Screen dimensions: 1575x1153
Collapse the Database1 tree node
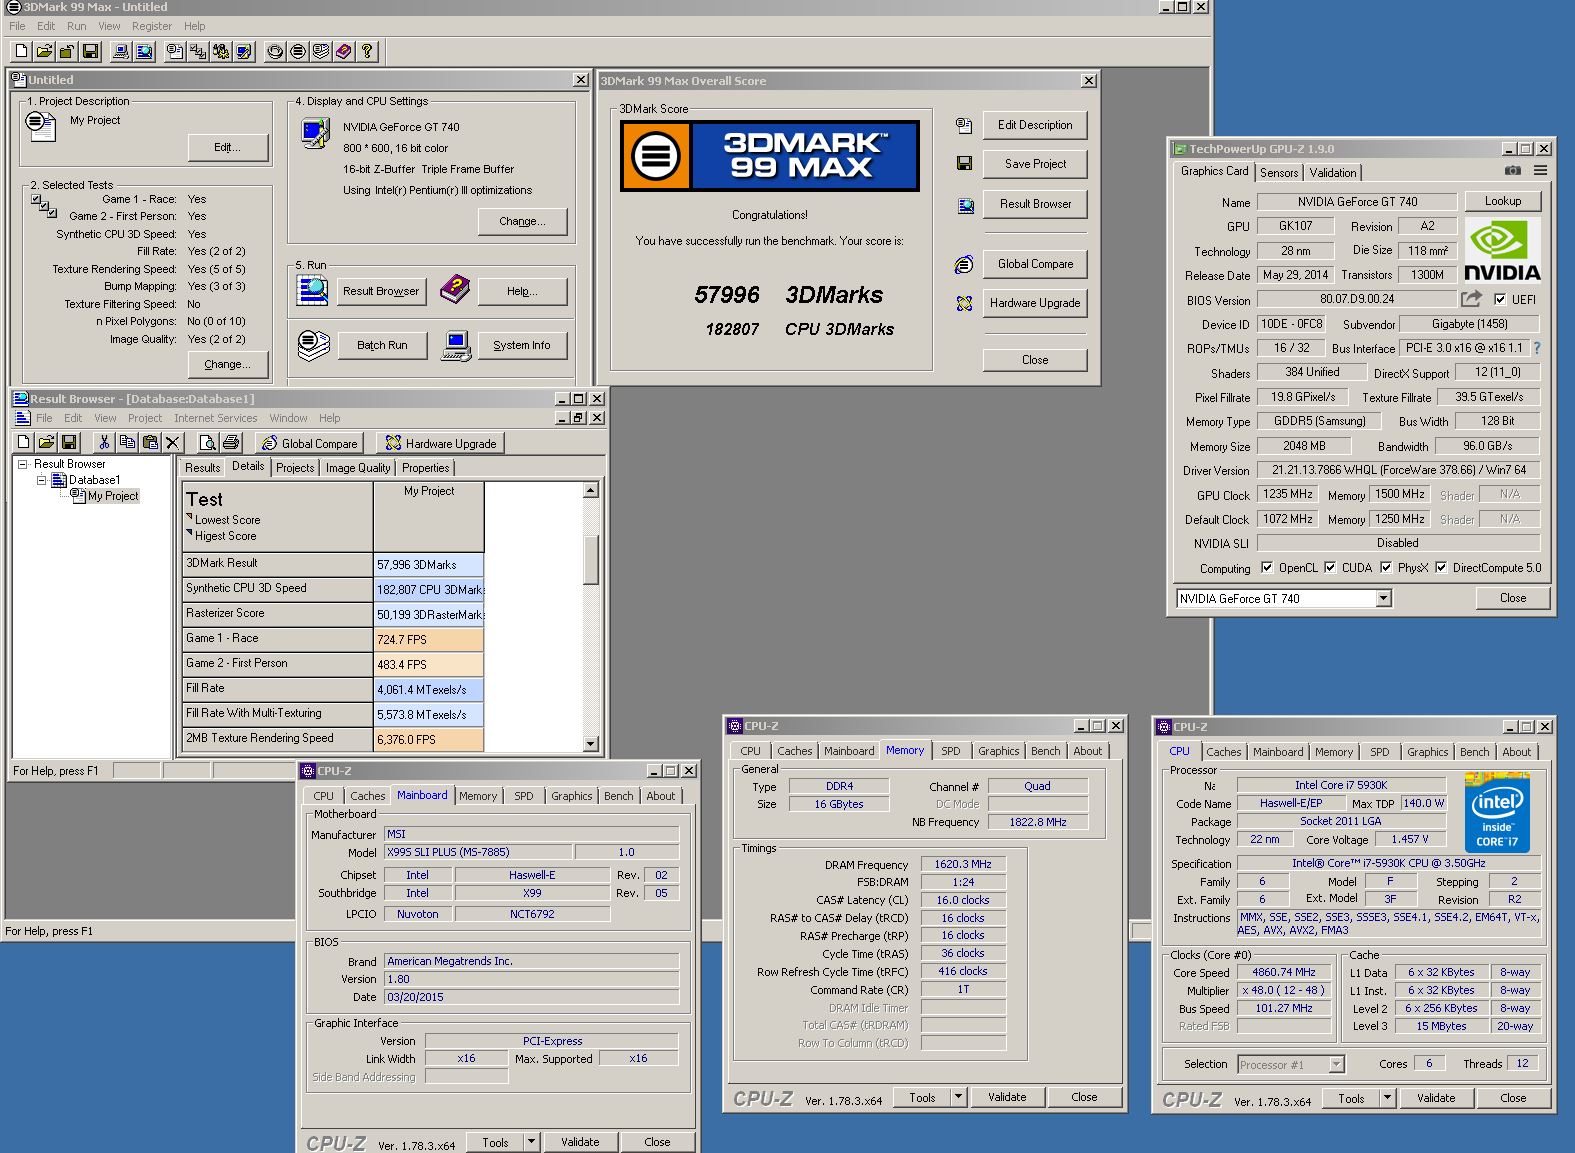(42, 480)
